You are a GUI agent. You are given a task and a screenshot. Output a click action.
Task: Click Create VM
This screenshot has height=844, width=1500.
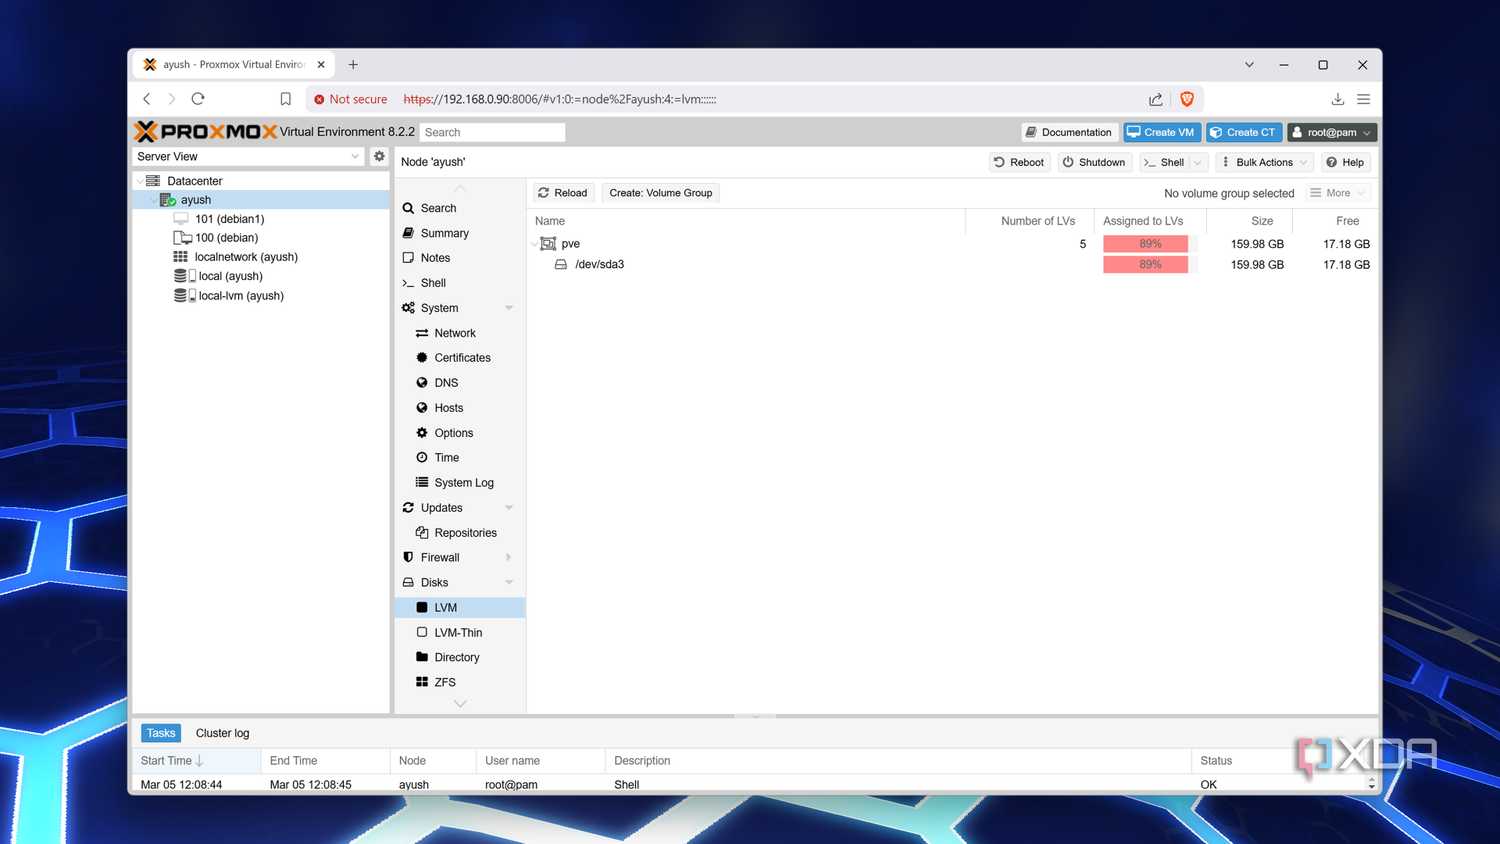tap(1162, 132)
